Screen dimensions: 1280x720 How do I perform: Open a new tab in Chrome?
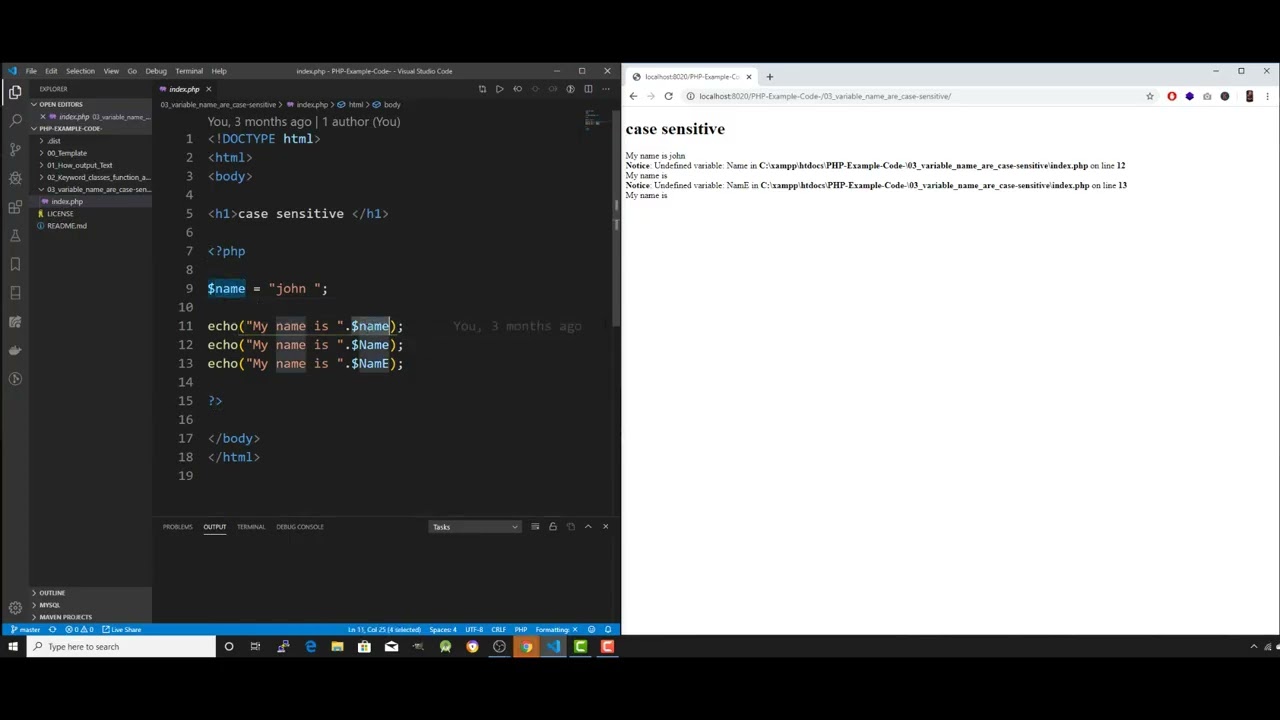pyautogui.click(x=769, y=76)
